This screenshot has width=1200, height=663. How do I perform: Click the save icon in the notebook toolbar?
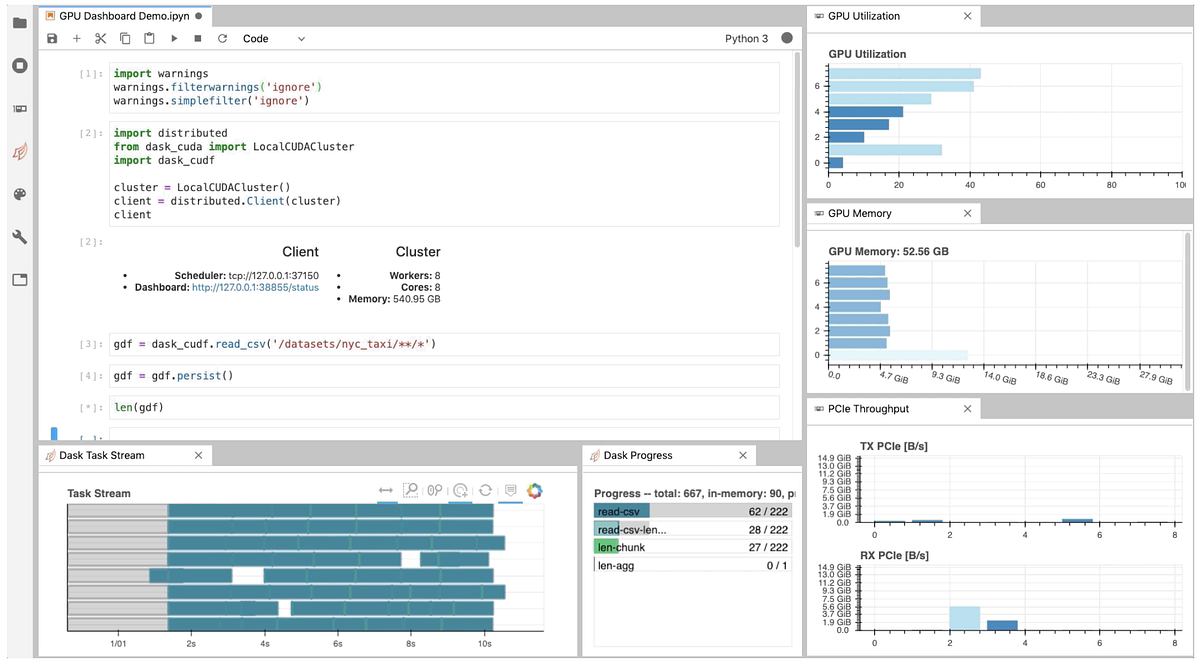point(51,38)
